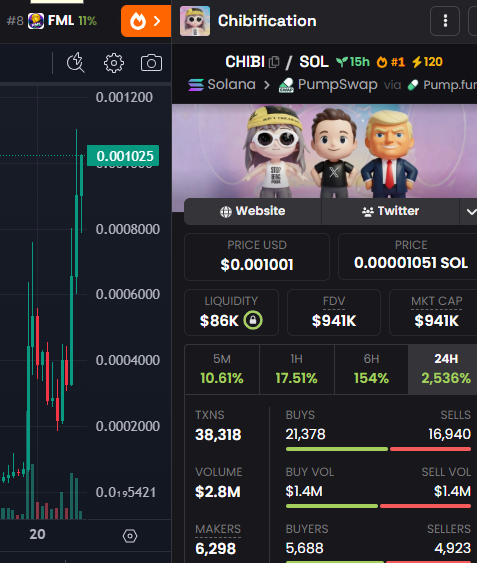
Task: Click the #1 trending flame badge
Action: 391,62
